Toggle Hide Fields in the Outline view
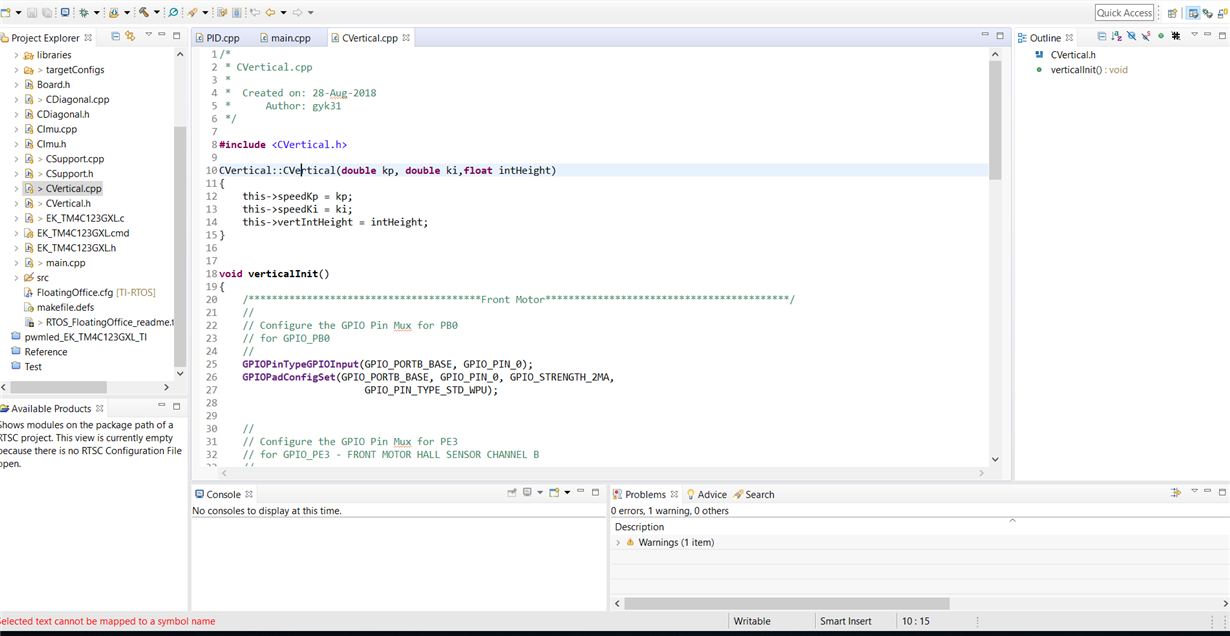1230x636 pixels. pos(1131,35)
